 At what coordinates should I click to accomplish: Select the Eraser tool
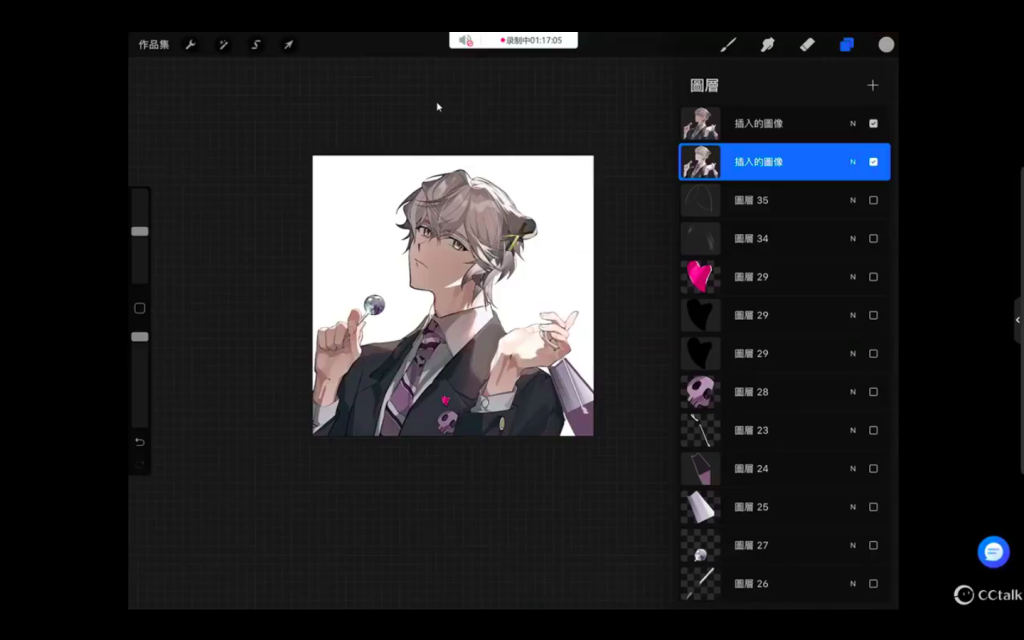point(807,45)
